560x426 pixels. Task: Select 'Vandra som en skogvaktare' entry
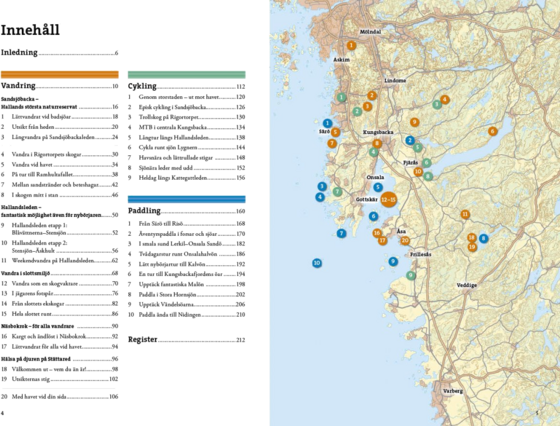pos(59,284)
